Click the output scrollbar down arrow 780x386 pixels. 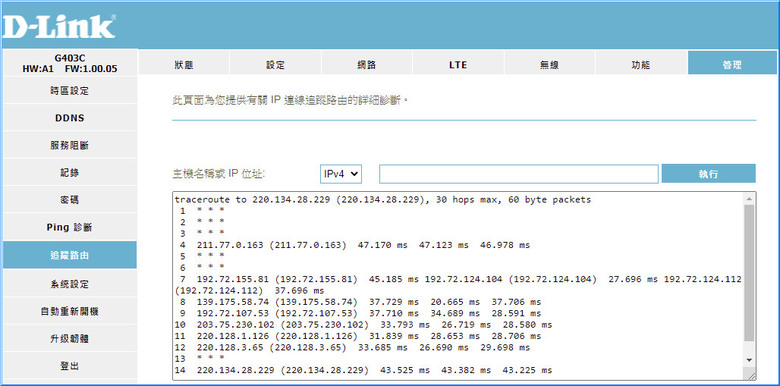pyautogui.click(x=749, y=359)
